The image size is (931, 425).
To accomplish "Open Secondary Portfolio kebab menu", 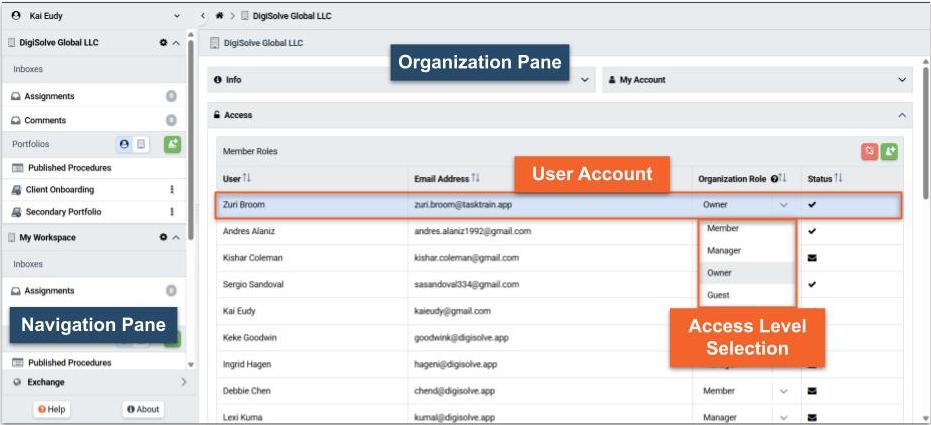I will (172, 212).
